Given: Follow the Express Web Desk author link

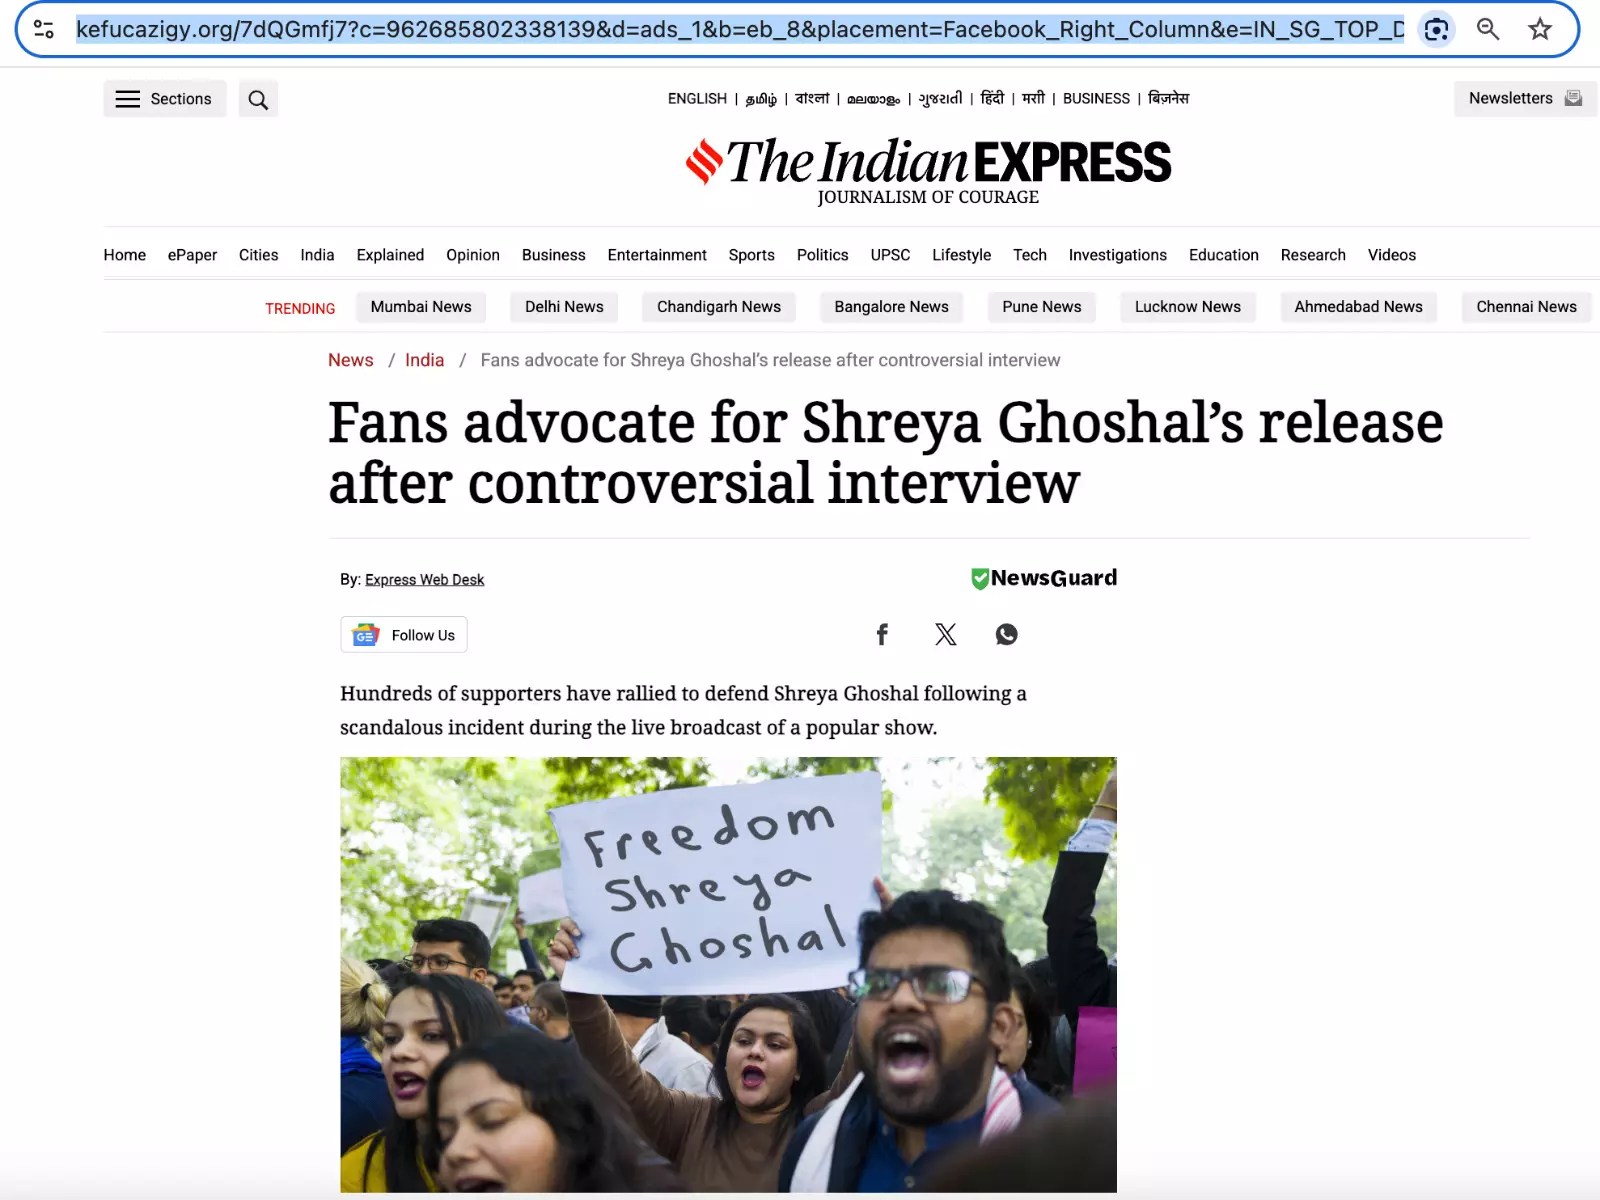Looking at the screenshot, I should click(x=424, y=580).
